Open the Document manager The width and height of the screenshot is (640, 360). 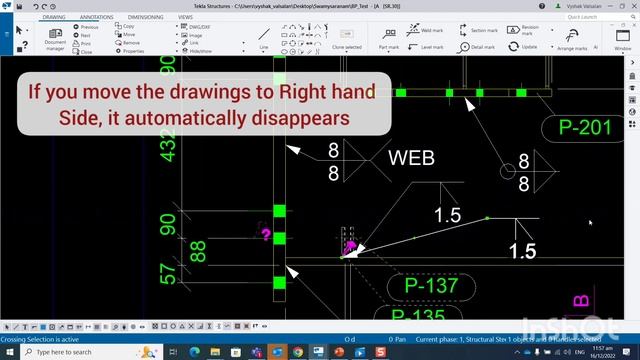(x=55, y=39)
